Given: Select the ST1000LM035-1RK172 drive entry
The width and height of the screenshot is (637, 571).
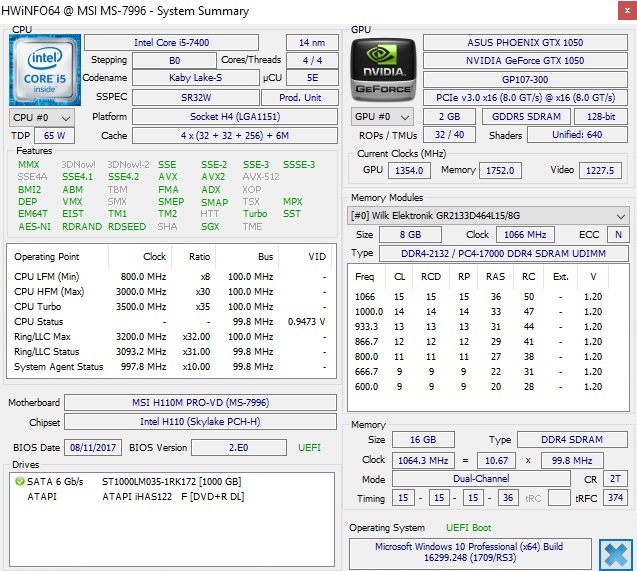Looking at the screenshot, I should [x=171, y=482].
